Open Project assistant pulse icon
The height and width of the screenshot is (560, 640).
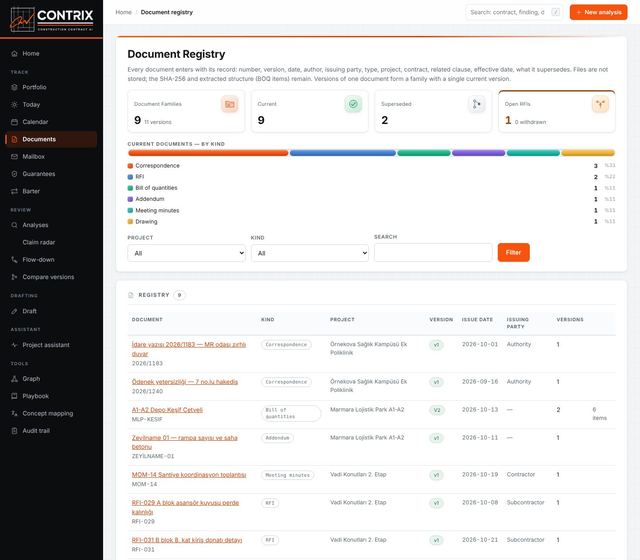(x=14, y=345)
